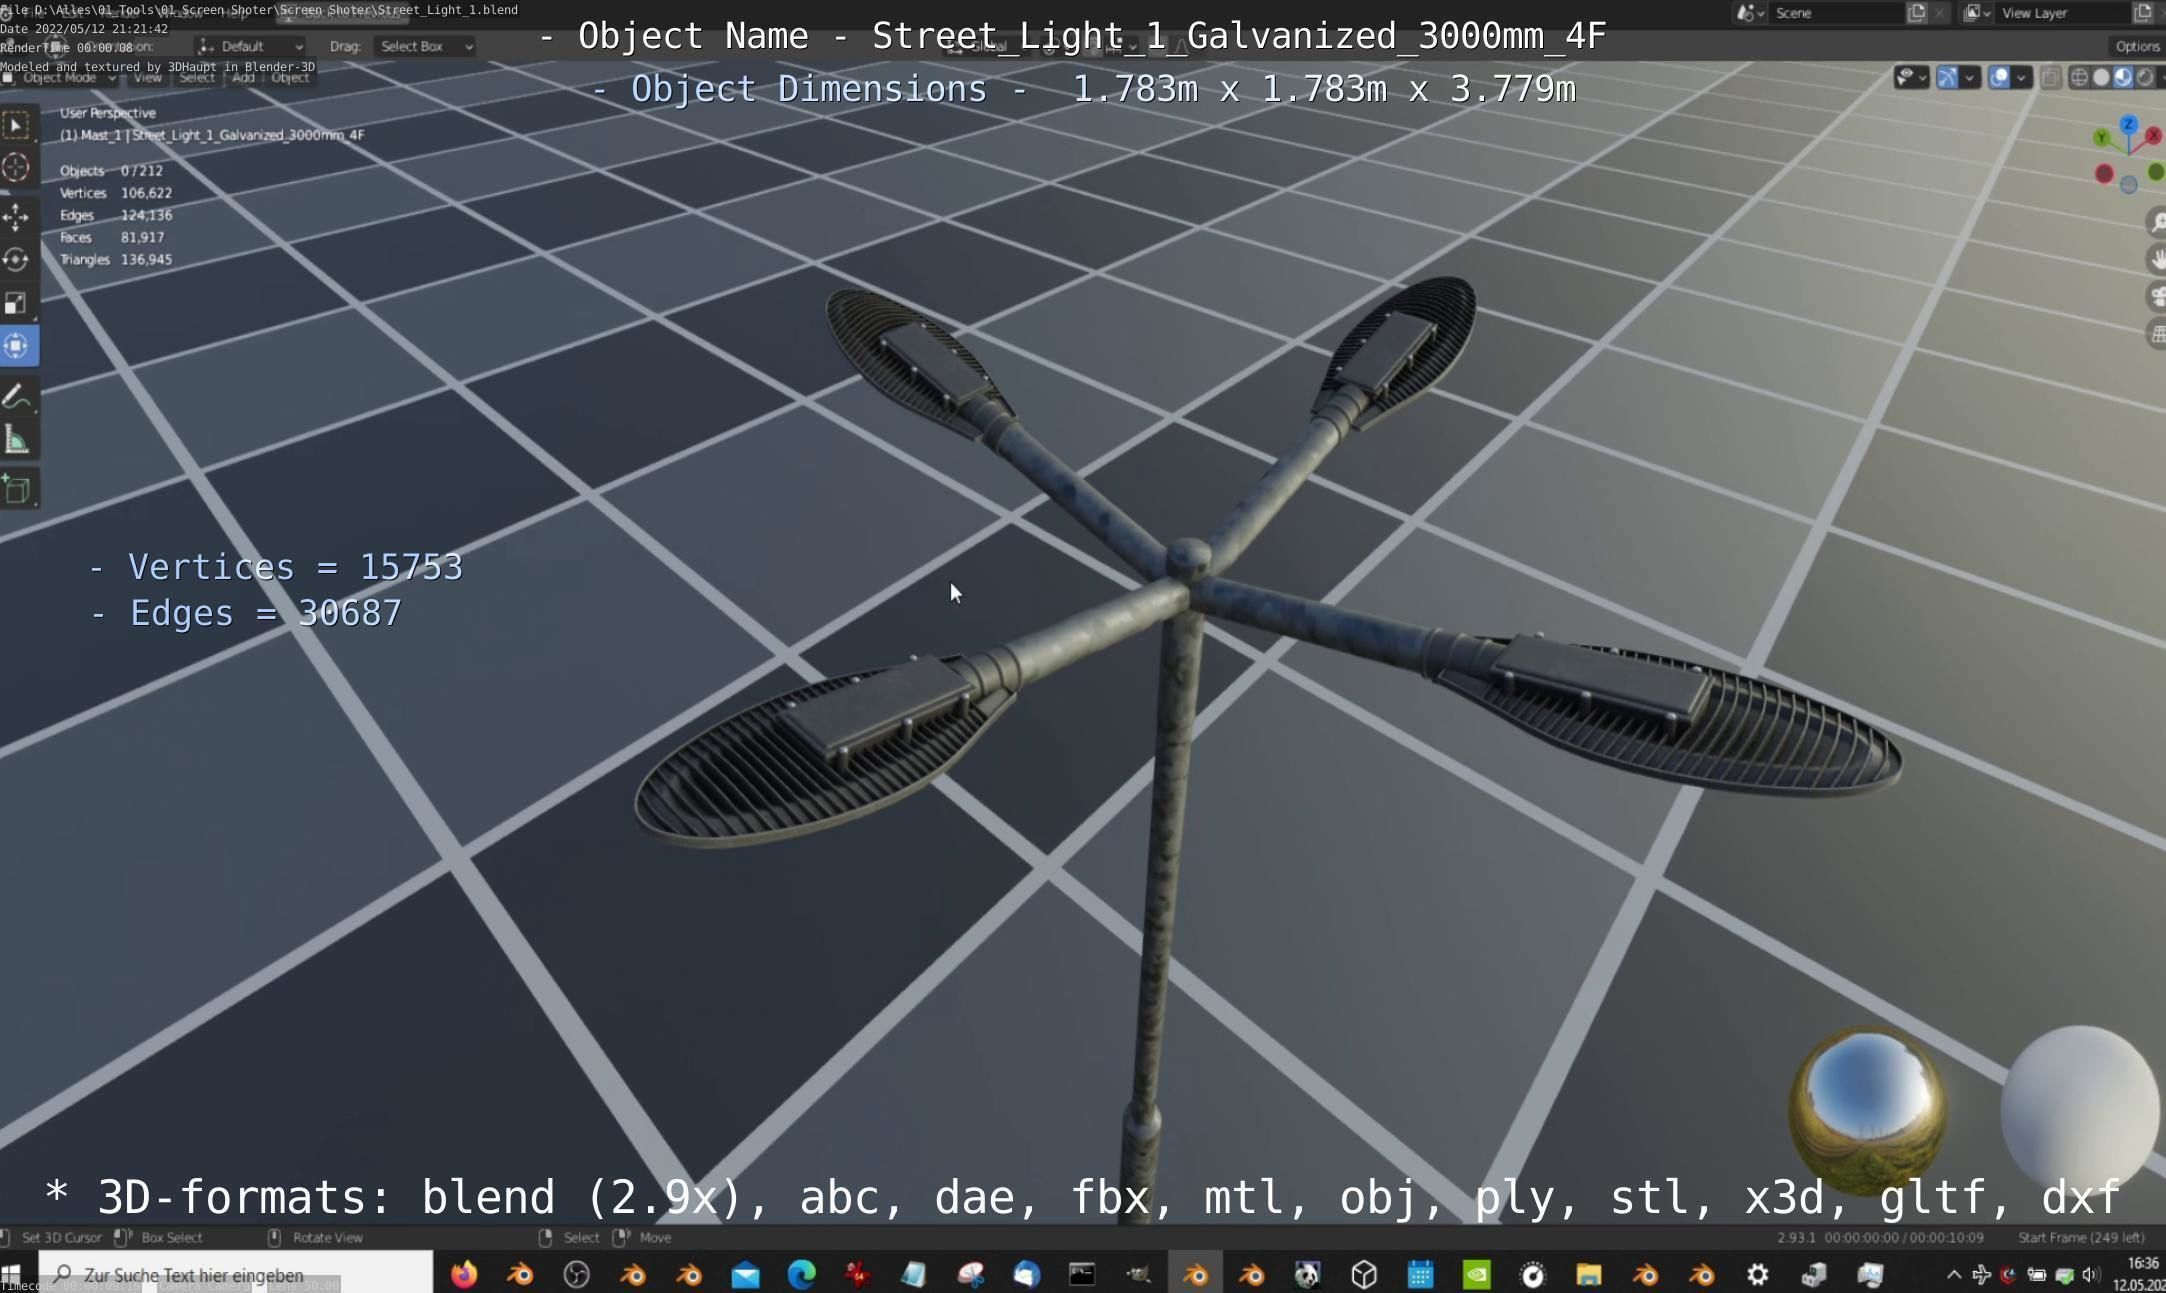Click the Pan hand navigation button
The image size is (2166, 1293).
(x=2156, y=259)
